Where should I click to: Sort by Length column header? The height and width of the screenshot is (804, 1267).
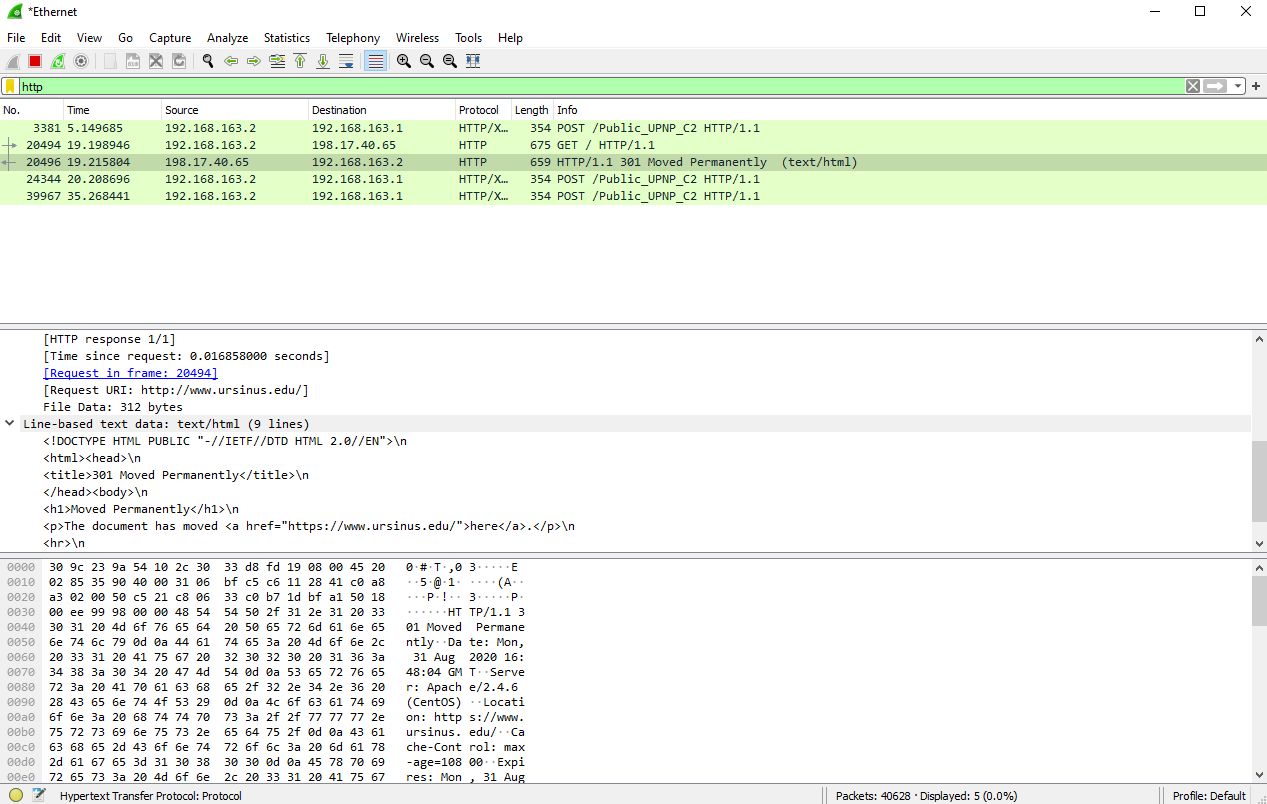tap(532, 110)
